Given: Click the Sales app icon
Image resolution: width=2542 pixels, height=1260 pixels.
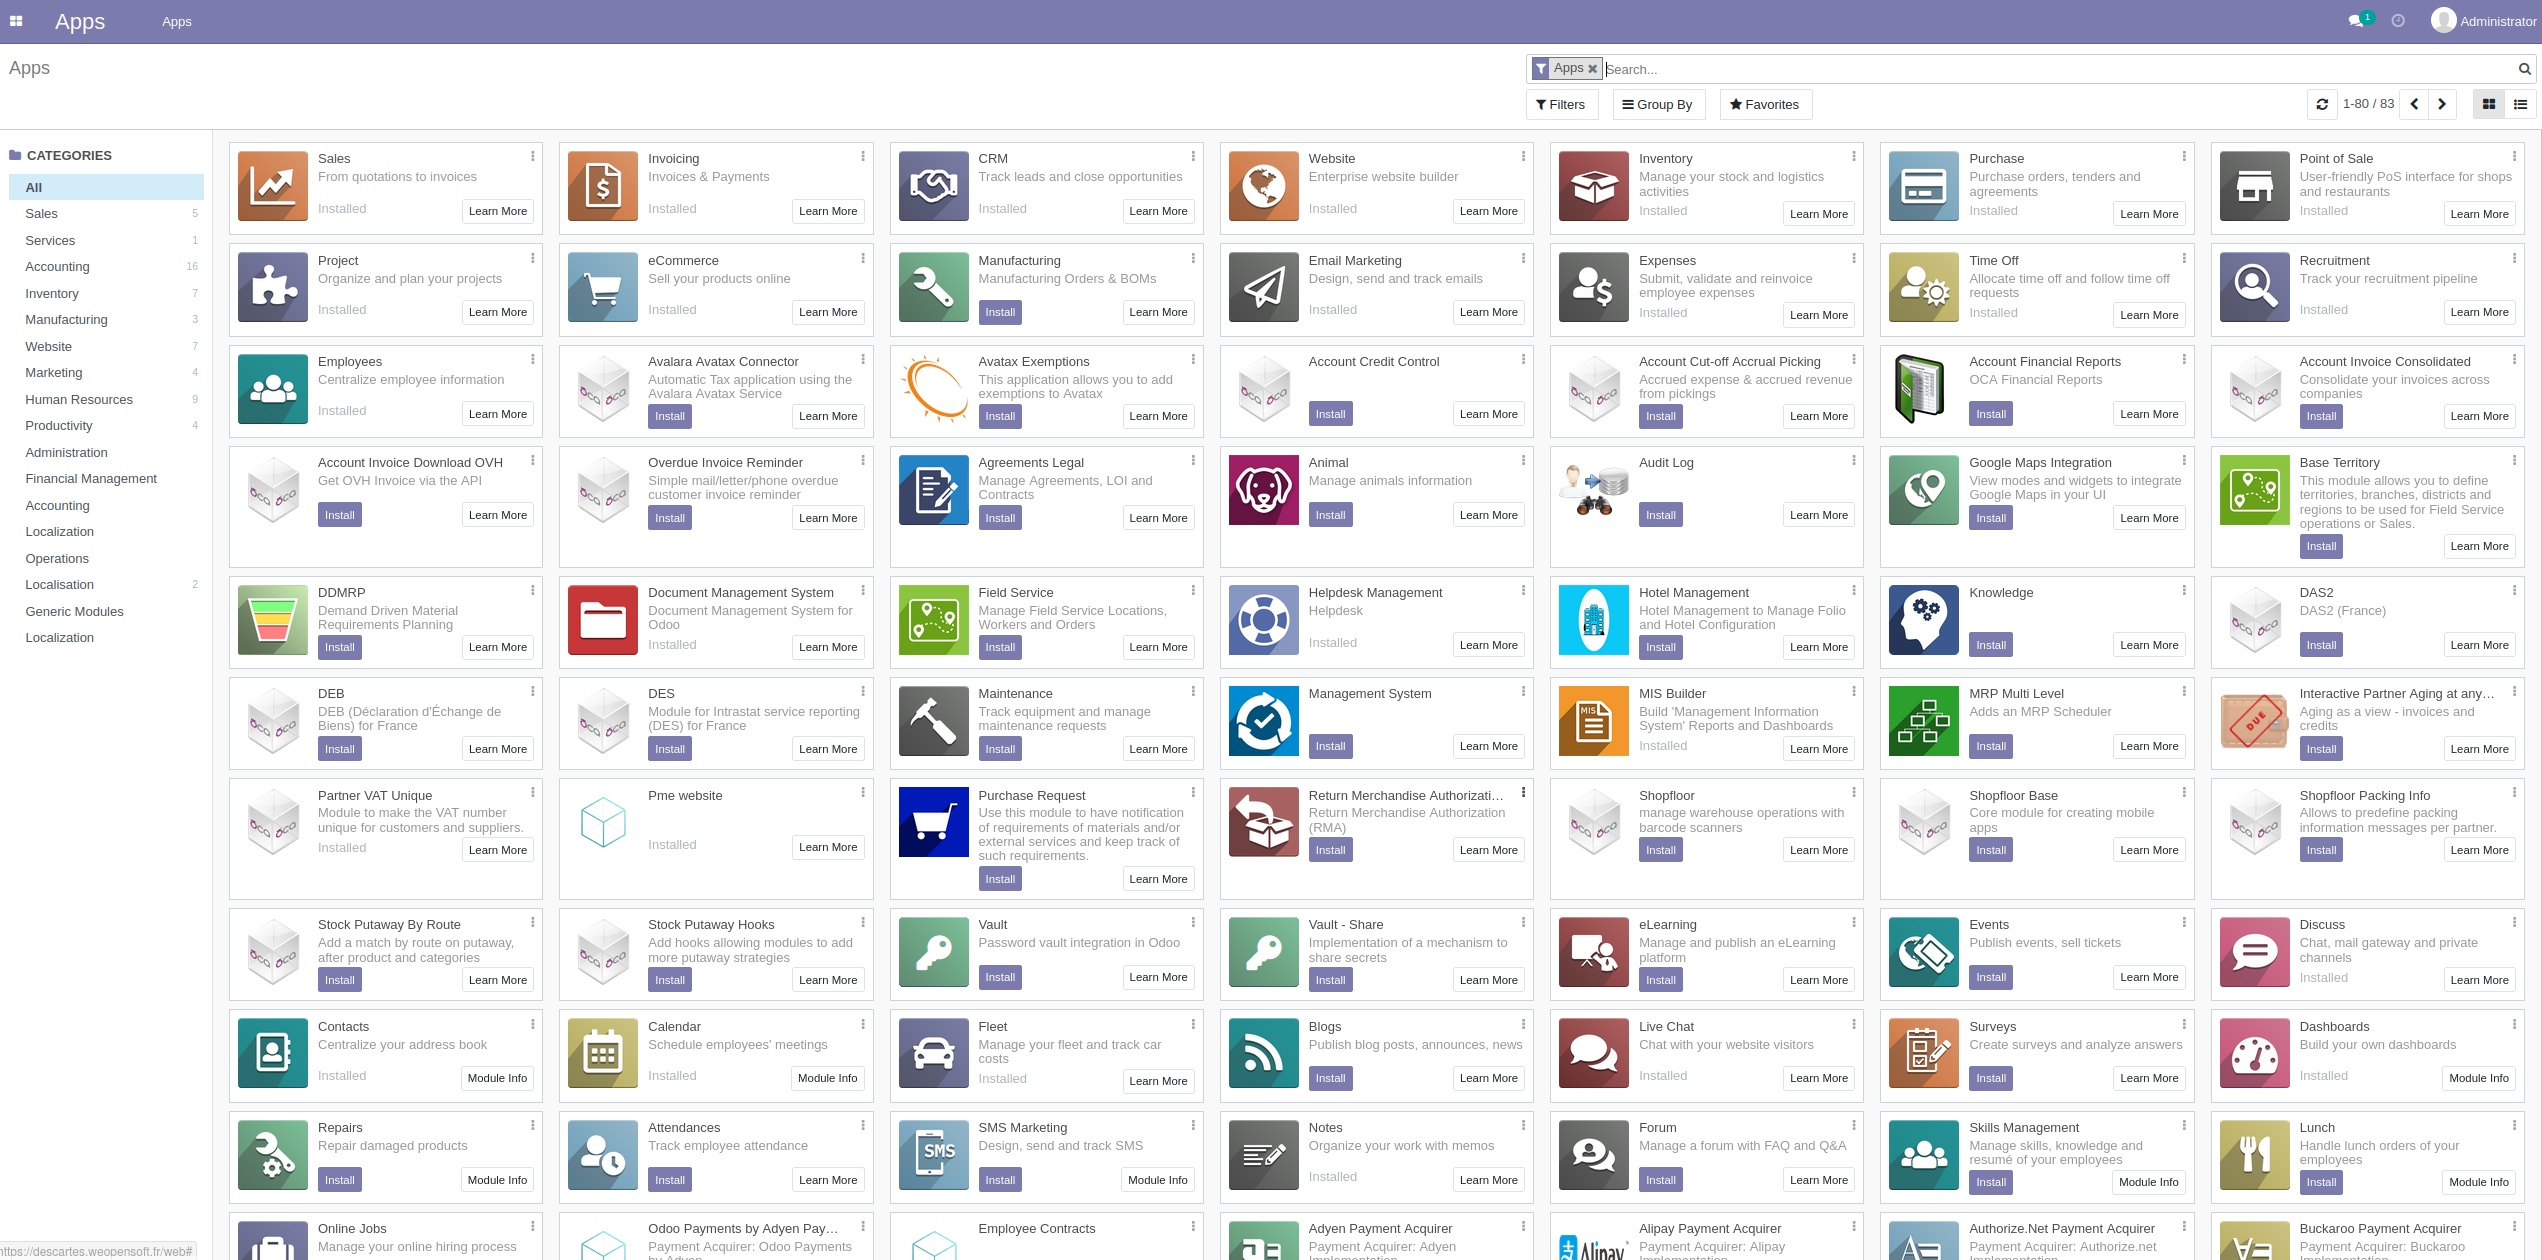Looking at the screenshot, I should pyautogui.click(x=273, y=186).
